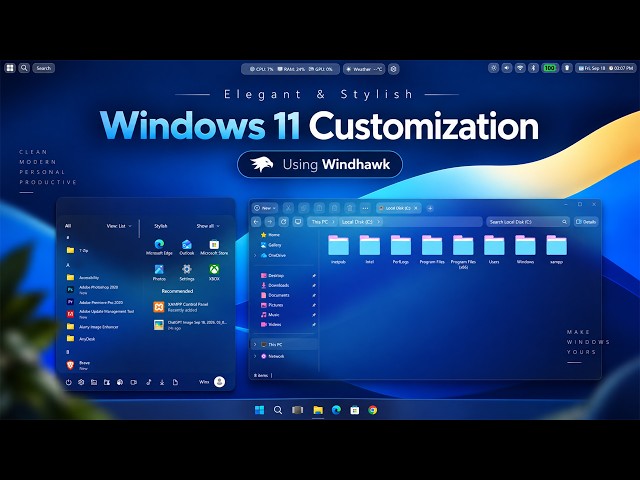Open the Settings tile in Start menu pinned apps
This screenshot has width=640, height=480.
(x=187, y=272)
